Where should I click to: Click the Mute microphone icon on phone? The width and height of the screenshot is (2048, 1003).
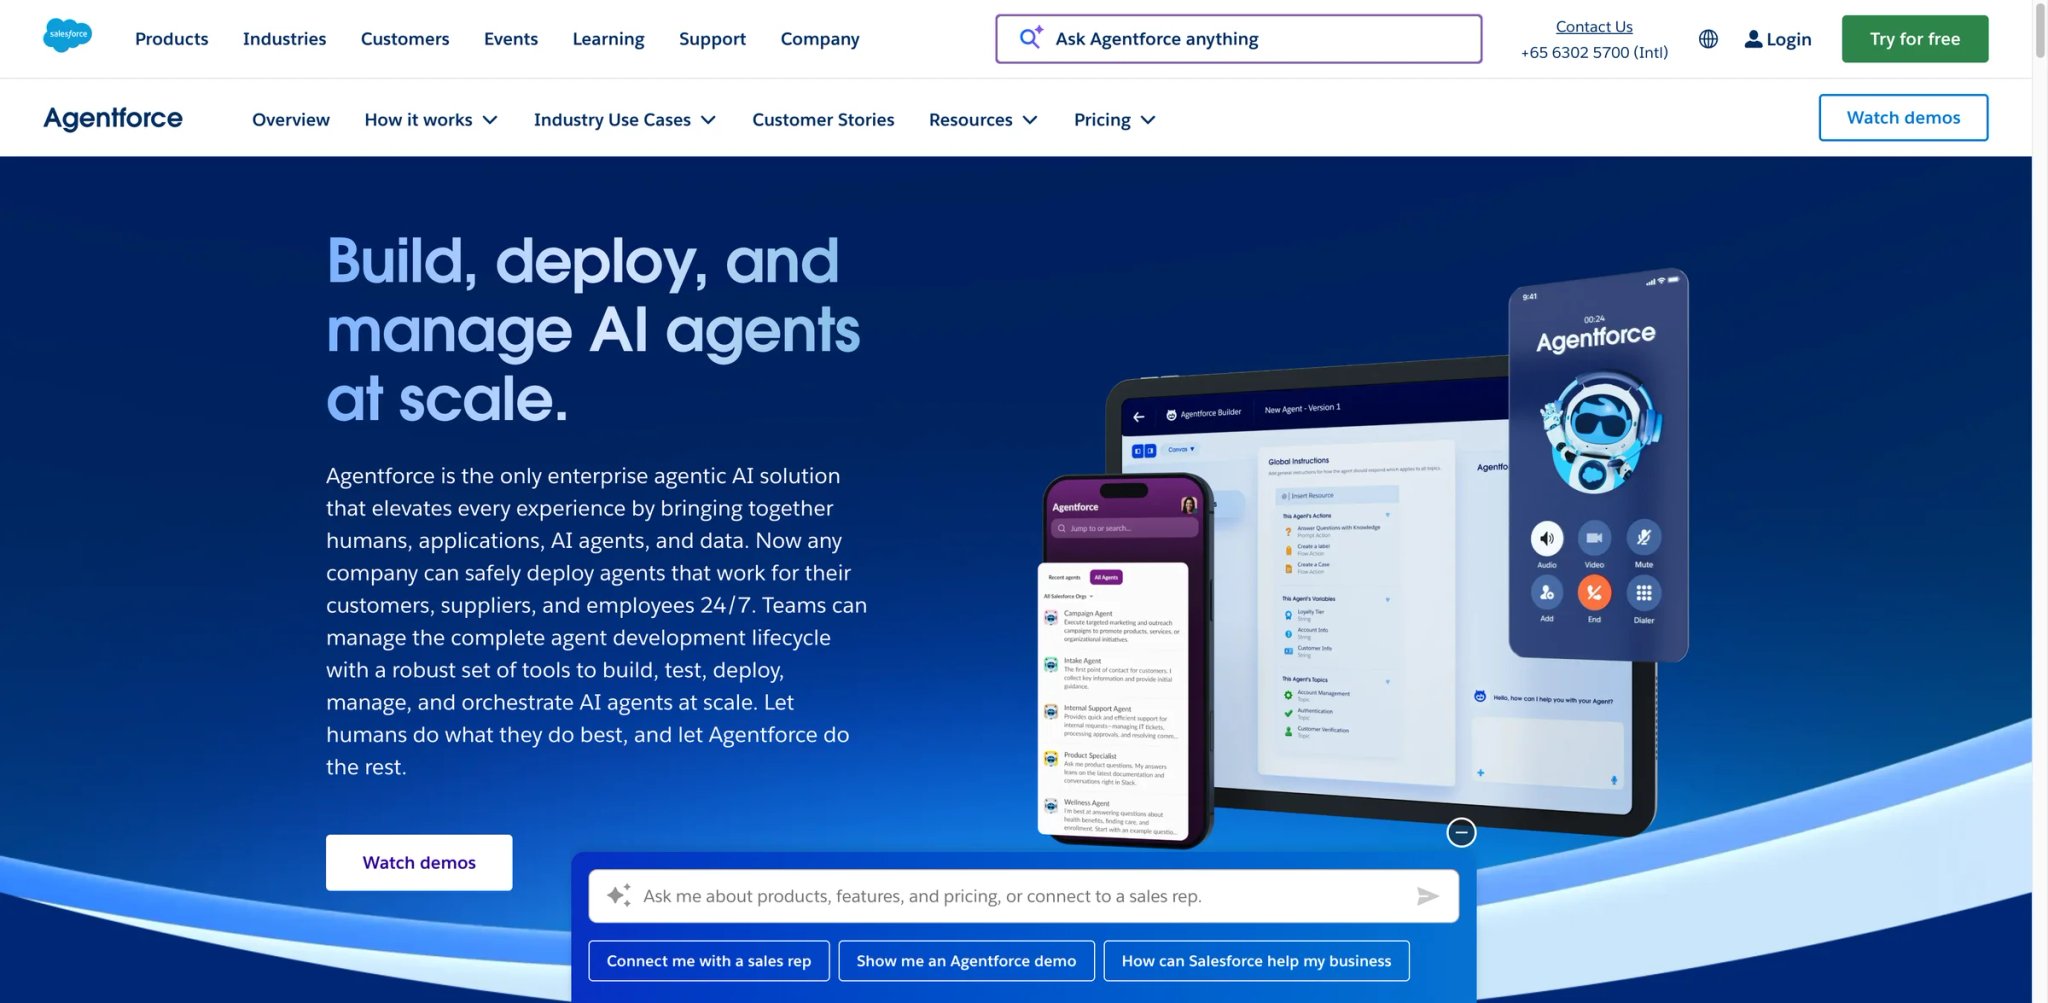tap(1643, 537)
